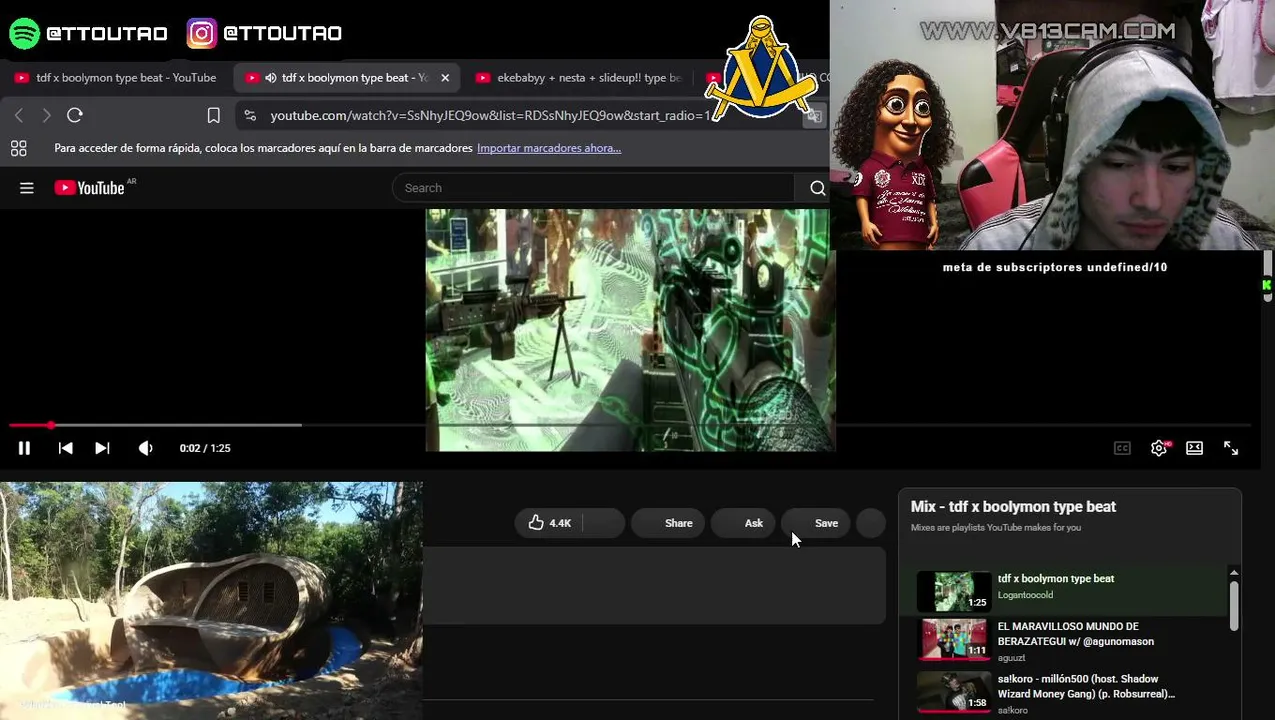Screen dimensions: 1275x720
Task: Click aguuzt channel name in playlist
Action: click(1011, 658)
